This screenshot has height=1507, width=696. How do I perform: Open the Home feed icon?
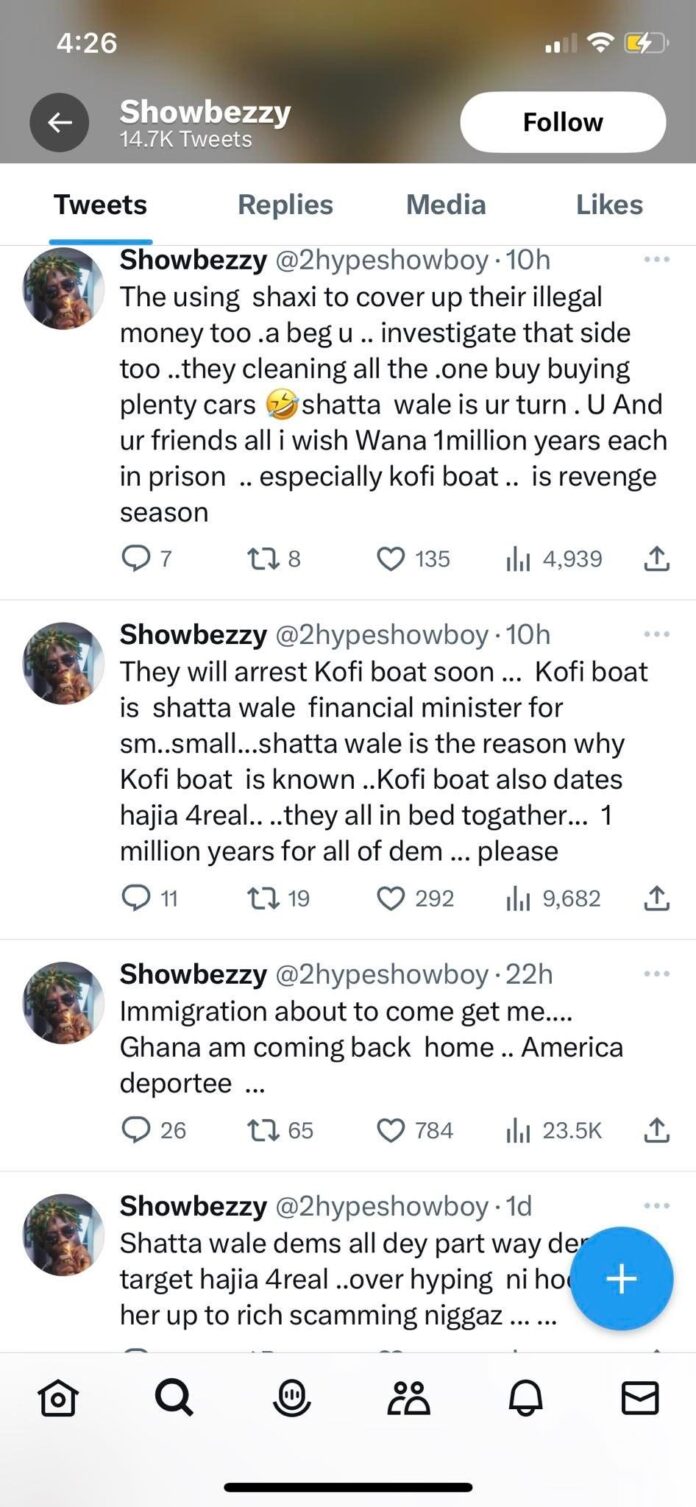[x=57, y=1398]
